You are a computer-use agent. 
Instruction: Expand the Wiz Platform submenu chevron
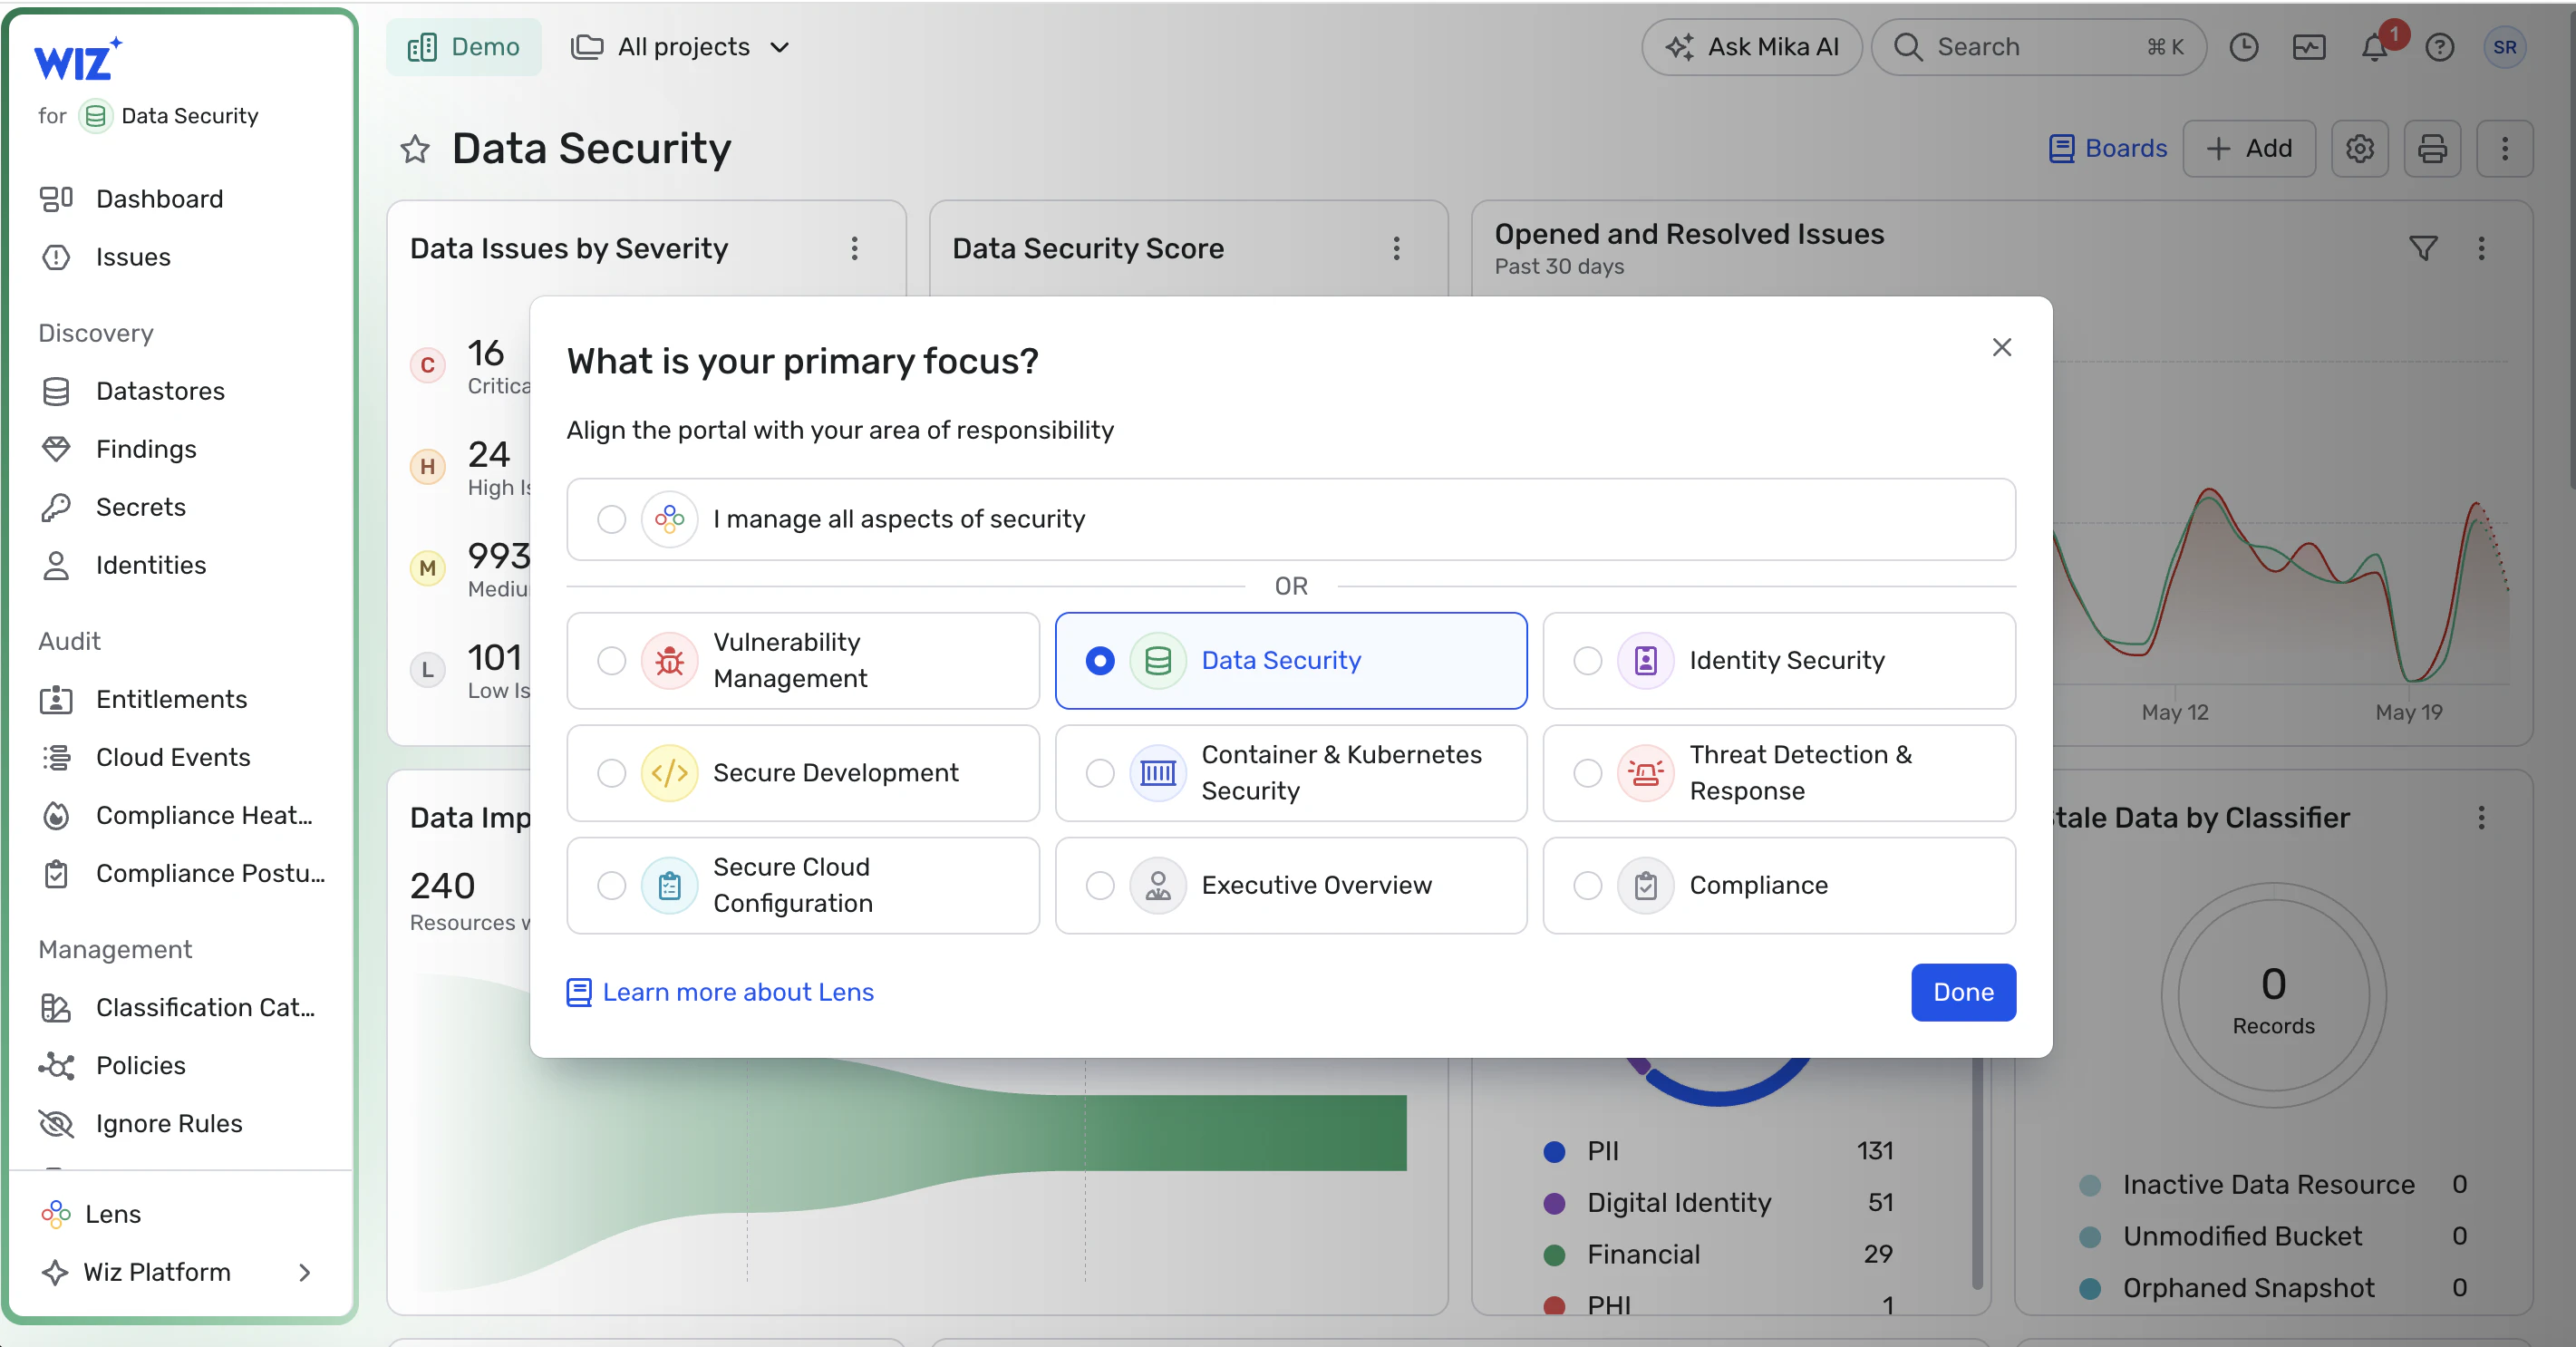click(305, 1272)
